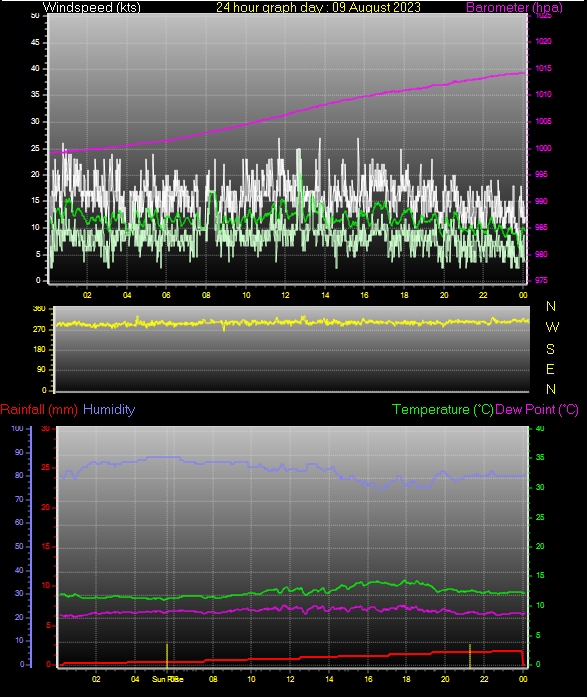Click the 16 hour tick under the lower graph
The image size is (587, 697).
[368, 679]
